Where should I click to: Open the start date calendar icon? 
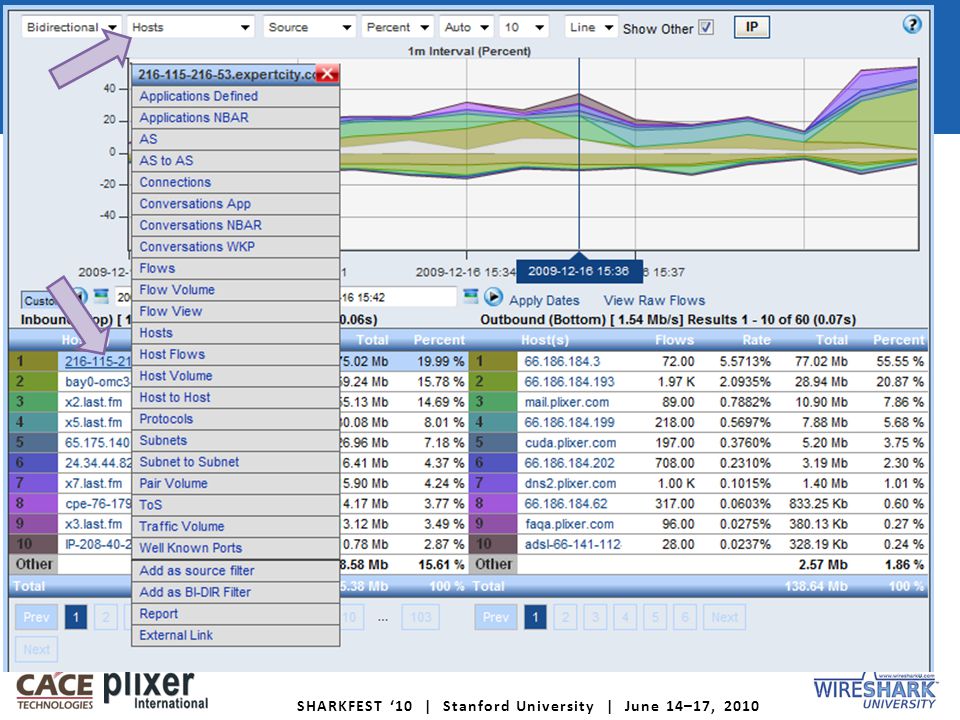click(x=101, y=297)
